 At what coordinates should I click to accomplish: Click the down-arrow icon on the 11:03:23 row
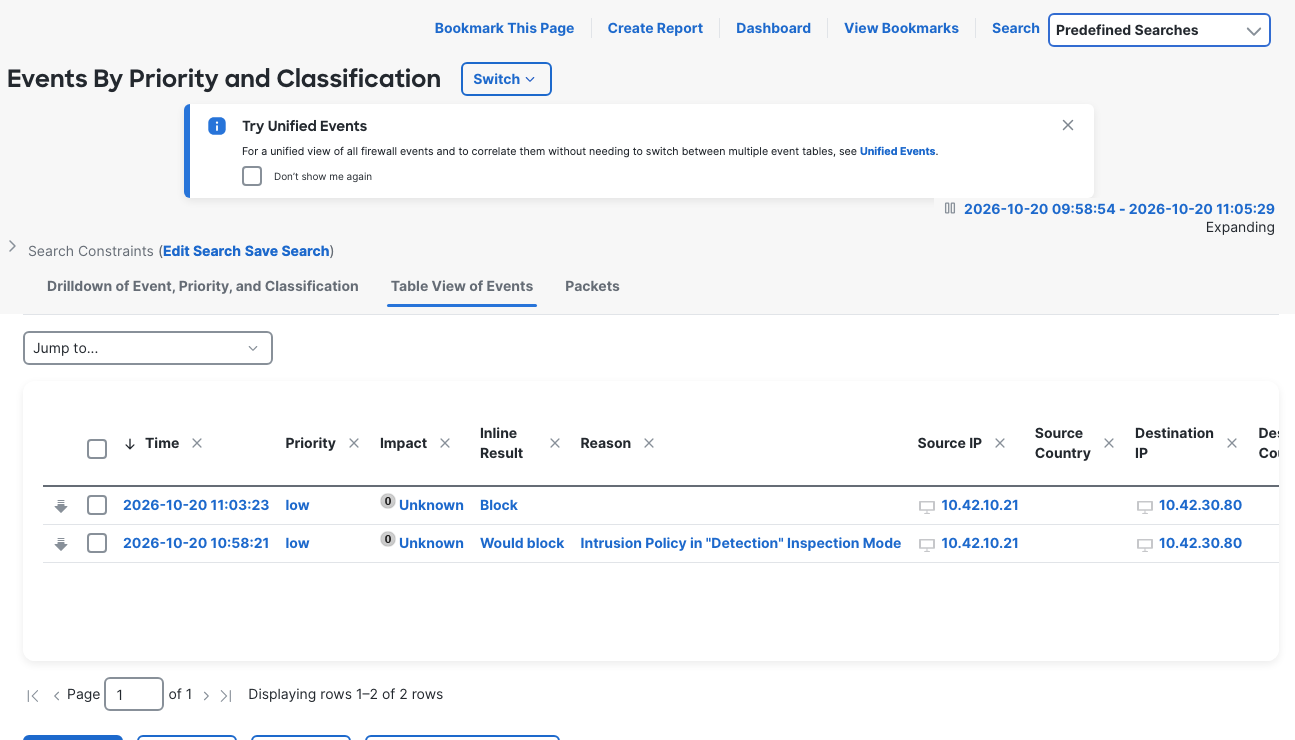click(x=61, y=506)
